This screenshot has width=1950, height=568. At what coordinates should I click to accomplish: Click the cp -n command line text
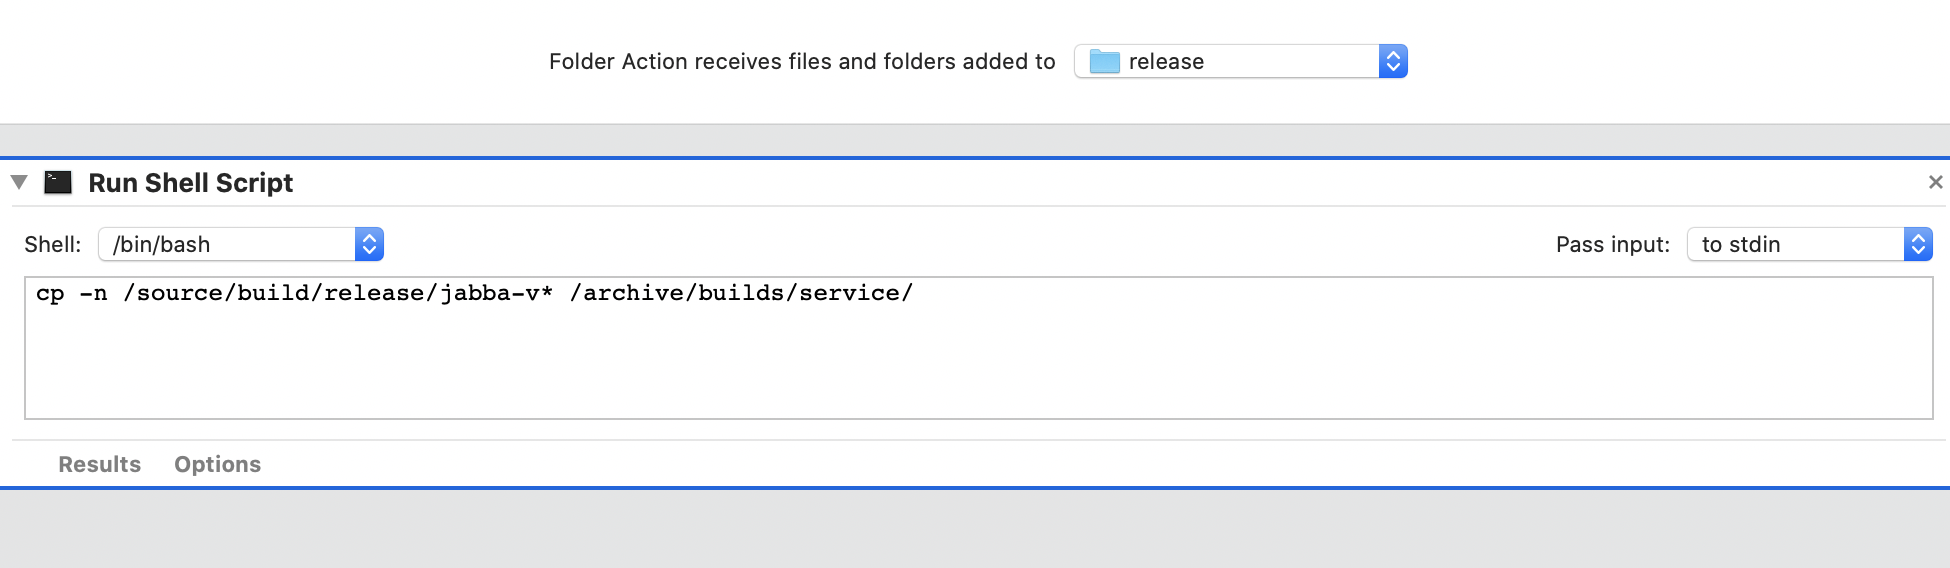coord(474,293)
